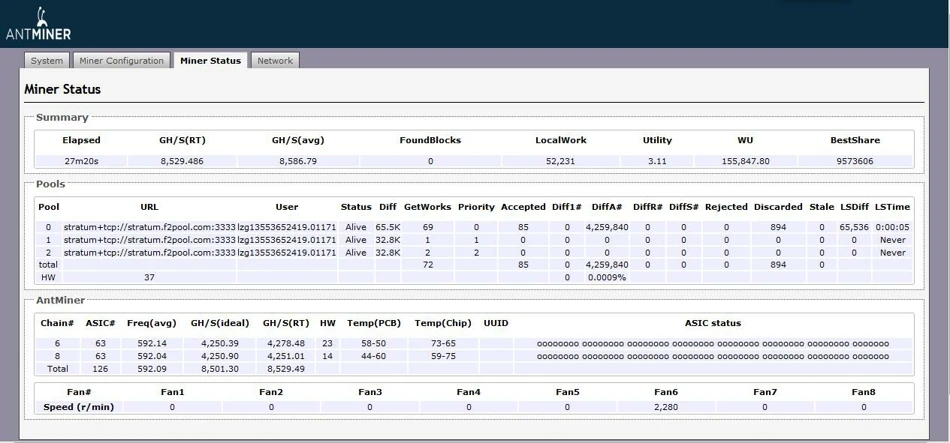Viewport: 950px width, 443px height.
Task: Click pool 1 Status Alive
Action: [x=356, y=240]
